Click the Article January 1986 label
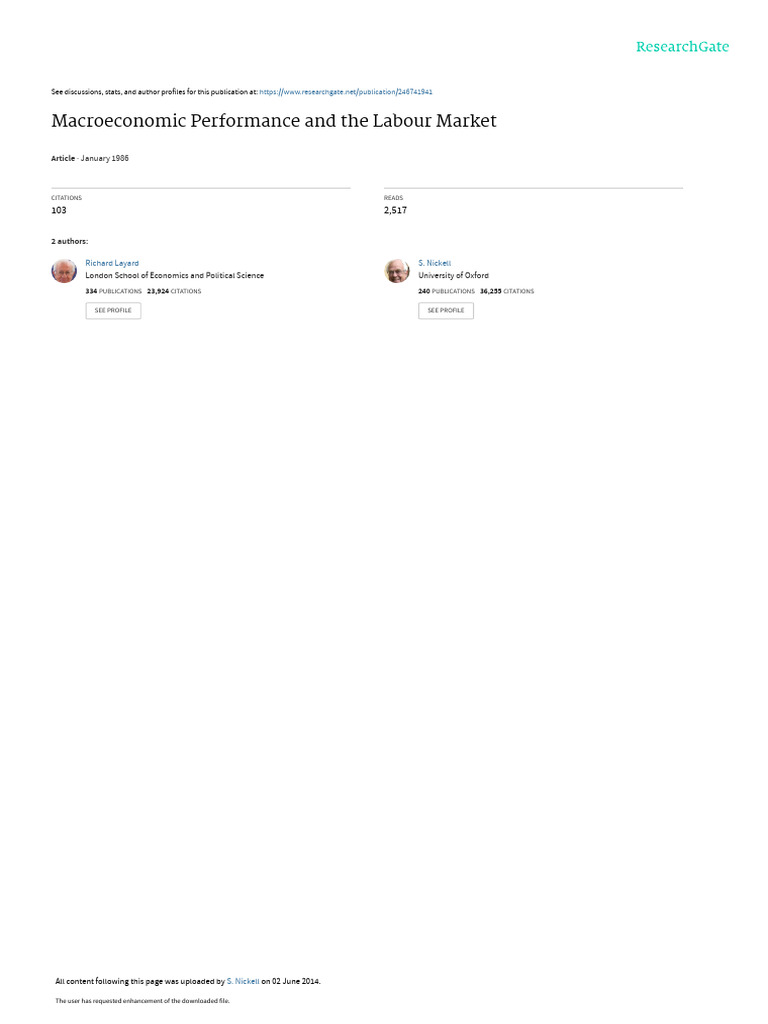 click(x=90, y=158)
